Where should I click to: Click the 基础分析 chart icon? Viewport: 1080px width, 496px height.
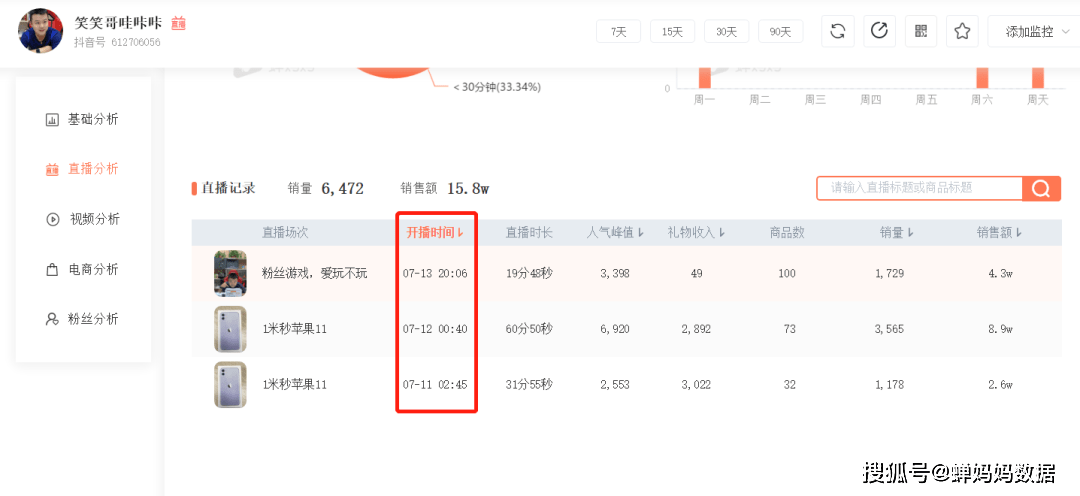tap(52, 120)
